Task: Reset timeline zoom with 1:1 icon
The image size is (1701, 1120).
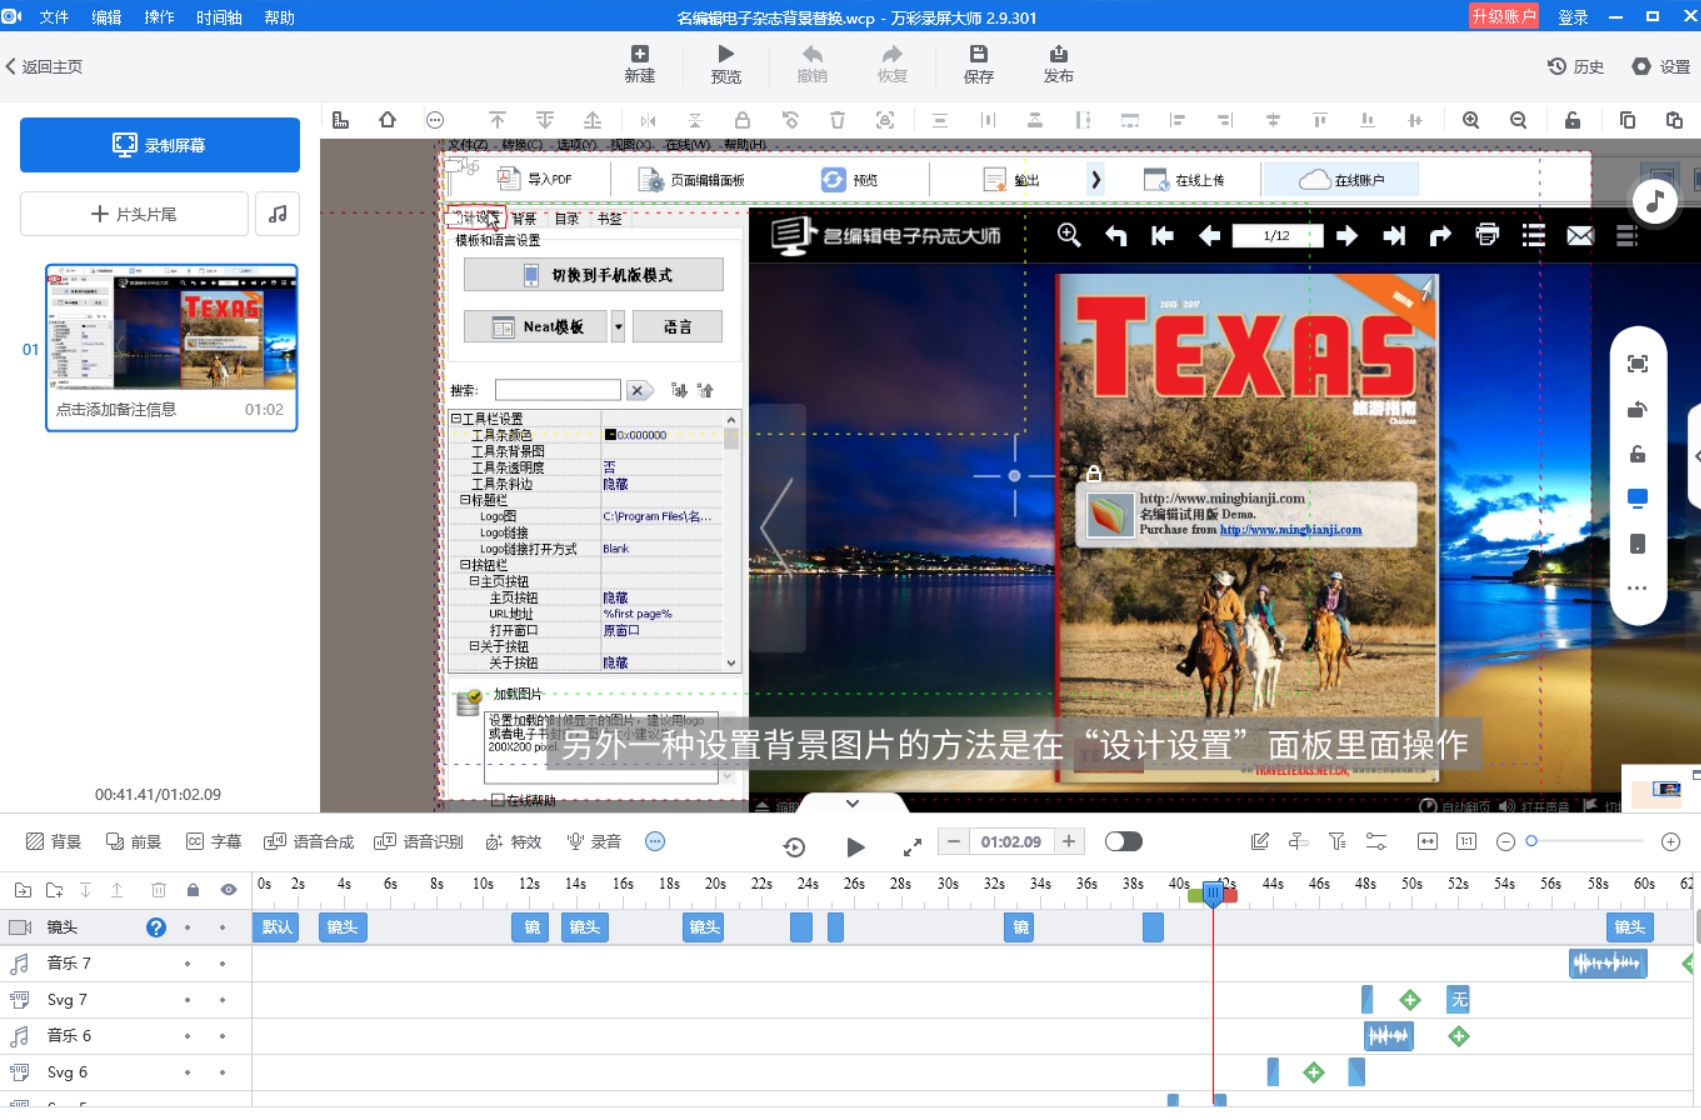Action: [1466, 842]
